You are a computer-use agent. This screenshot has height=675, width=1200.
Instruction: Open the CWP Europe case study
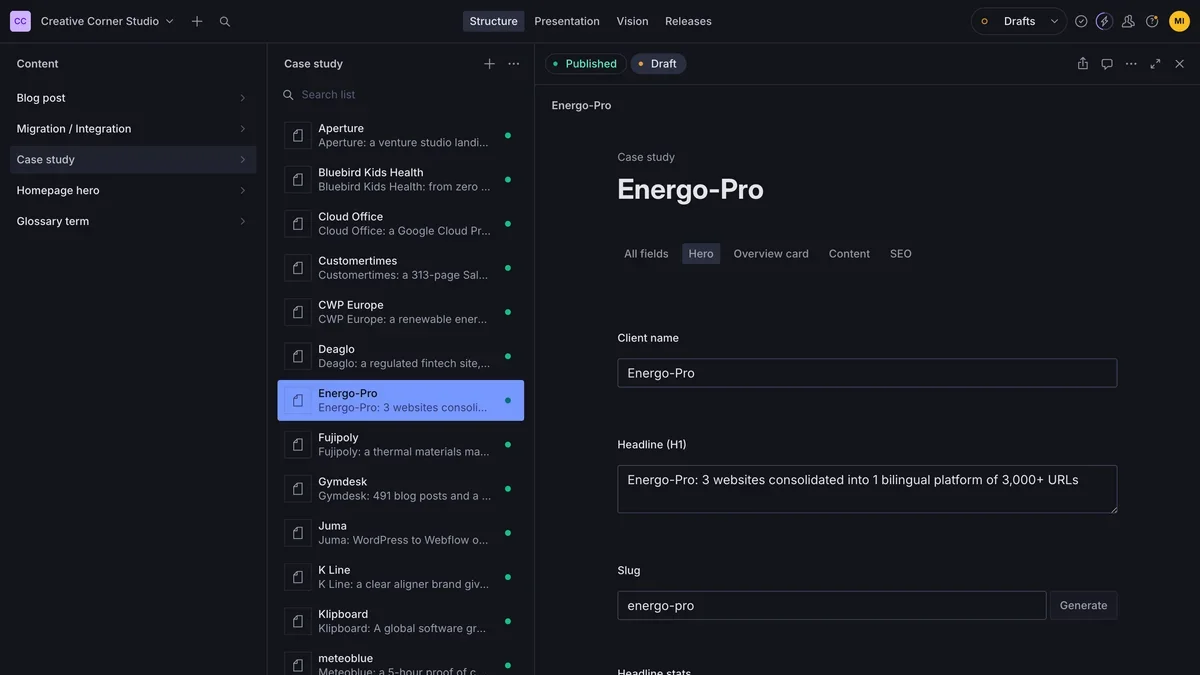click(401, 312)
